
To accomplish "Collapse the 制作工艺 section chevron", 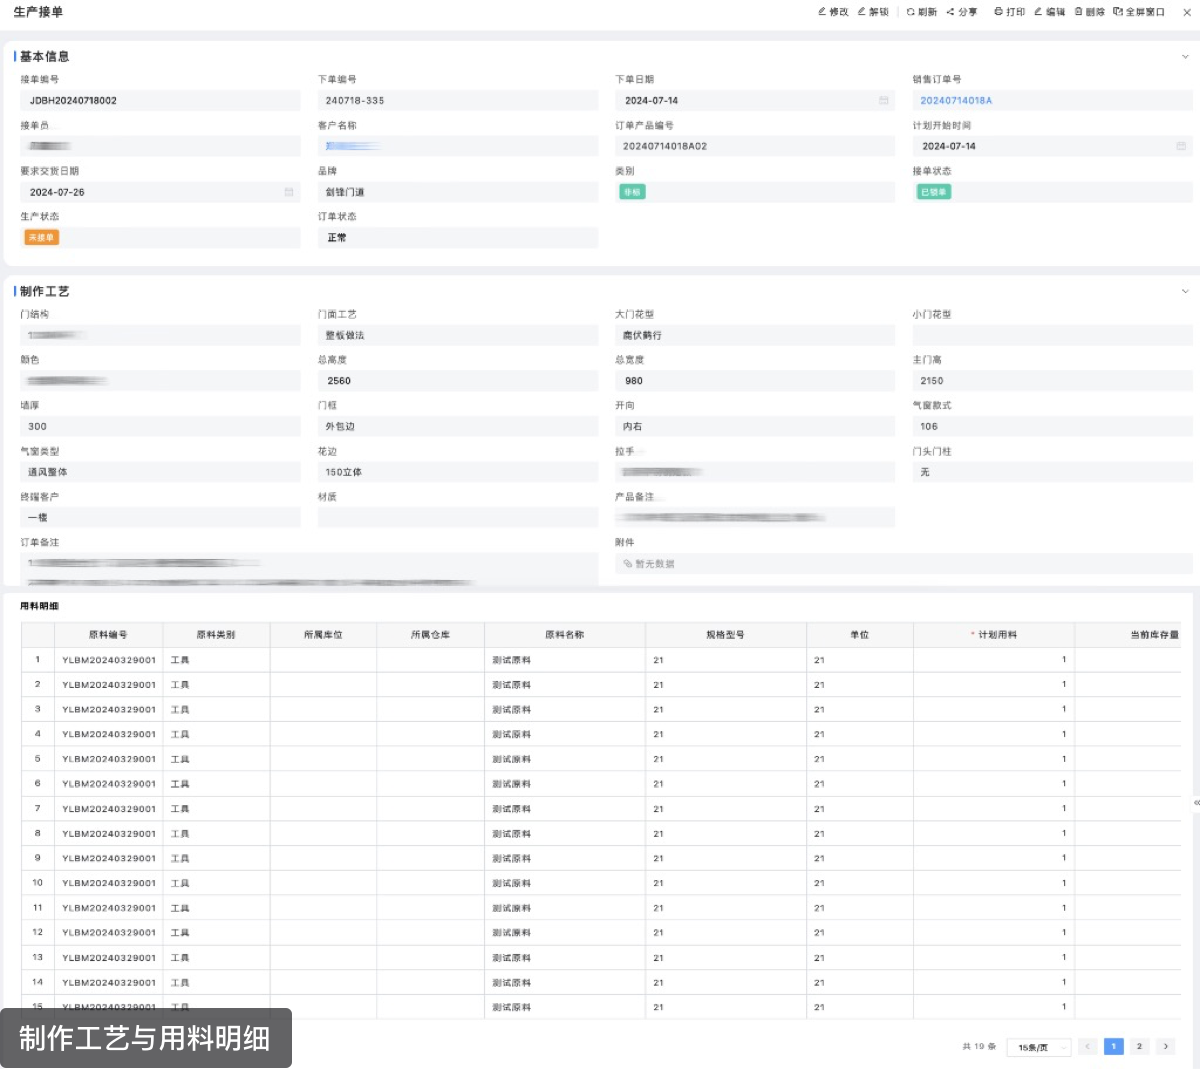I will (1185, 292).
